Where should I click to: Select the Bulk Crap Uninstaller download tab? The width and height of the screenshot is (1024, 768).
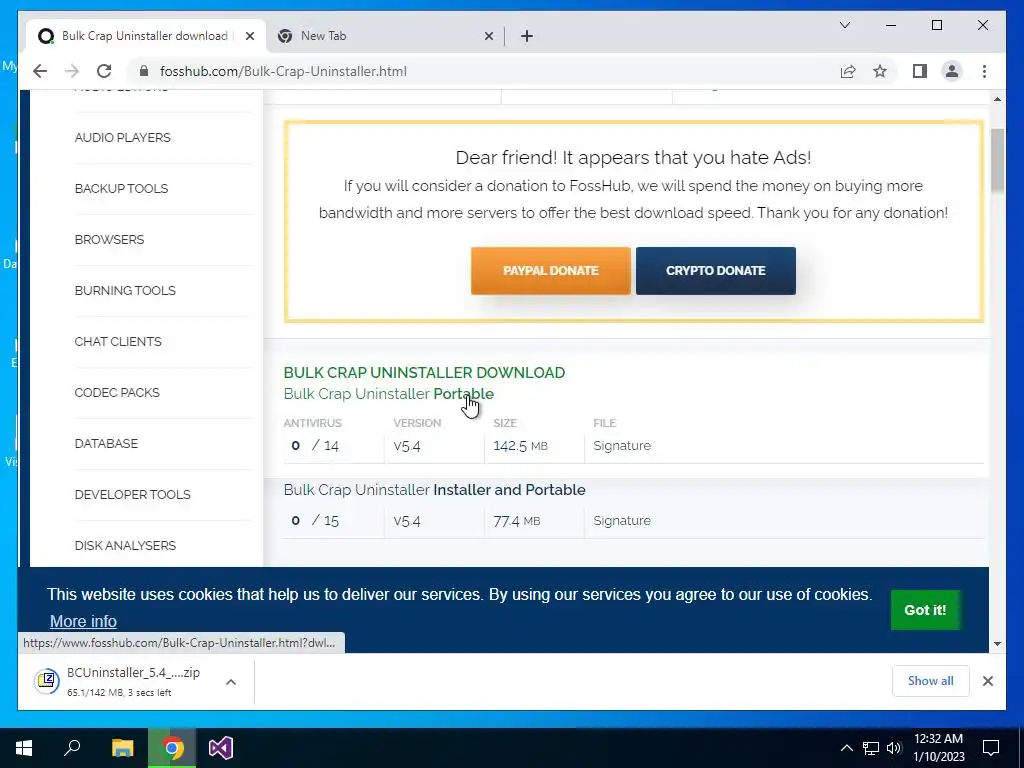coord(146,36)
